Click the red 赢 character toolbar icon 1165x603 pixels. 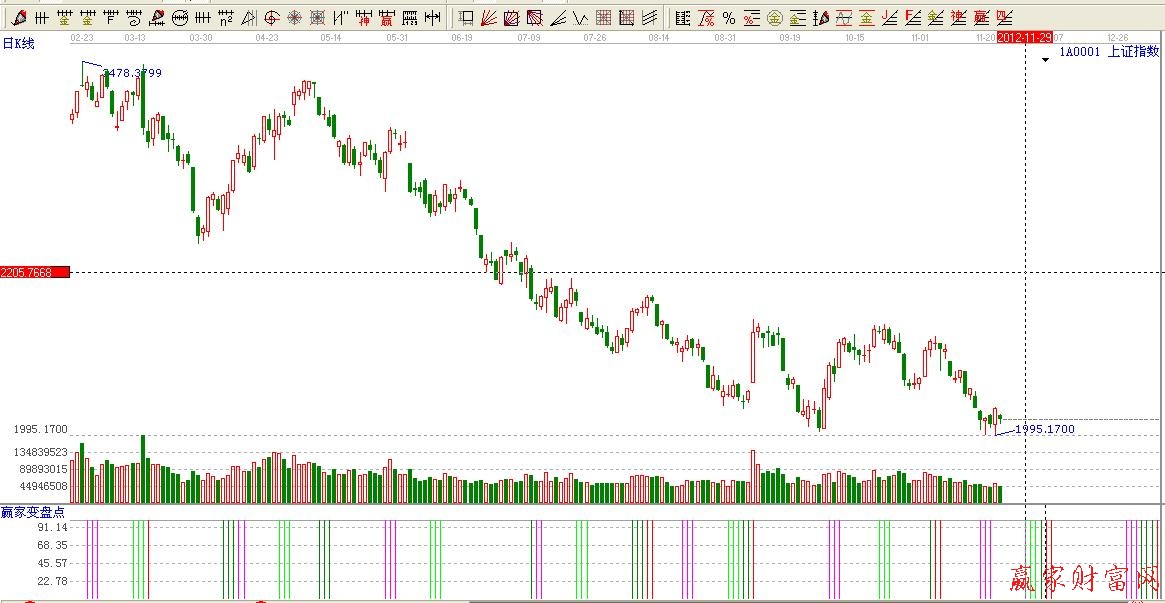coord(385,17)
